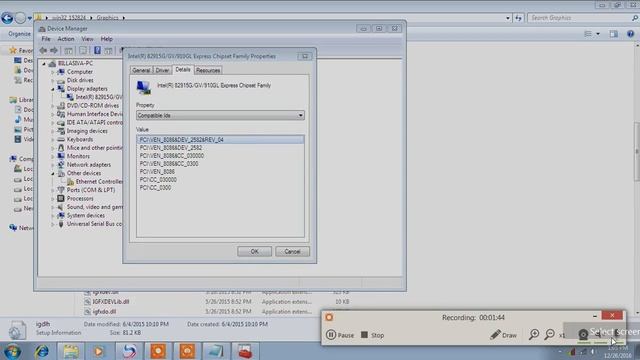Viewport: 640px width, 360px height.
Task: Open the Help menu in Device Manager
Action: coord(107,39)
